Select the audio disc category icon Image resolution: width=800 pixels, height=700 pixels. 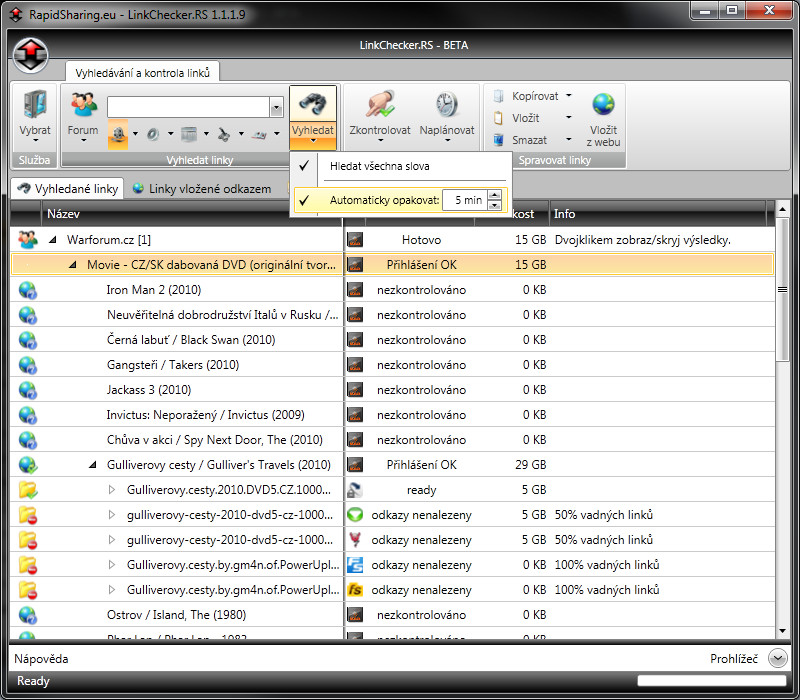click(153, 134)
